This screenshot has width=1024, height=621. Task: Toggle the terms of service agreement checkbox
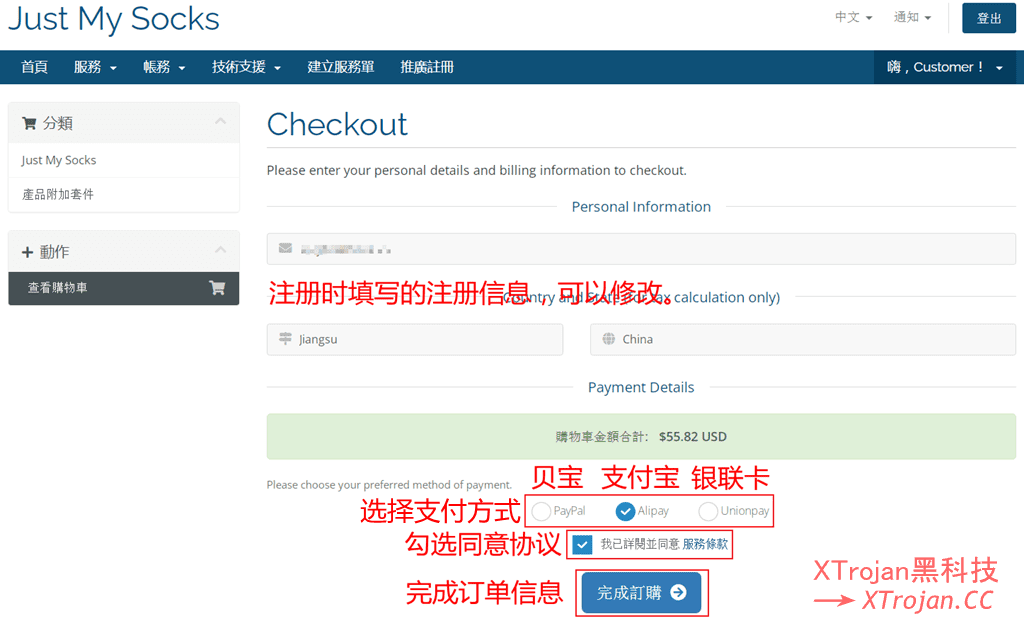click(582, 545)
